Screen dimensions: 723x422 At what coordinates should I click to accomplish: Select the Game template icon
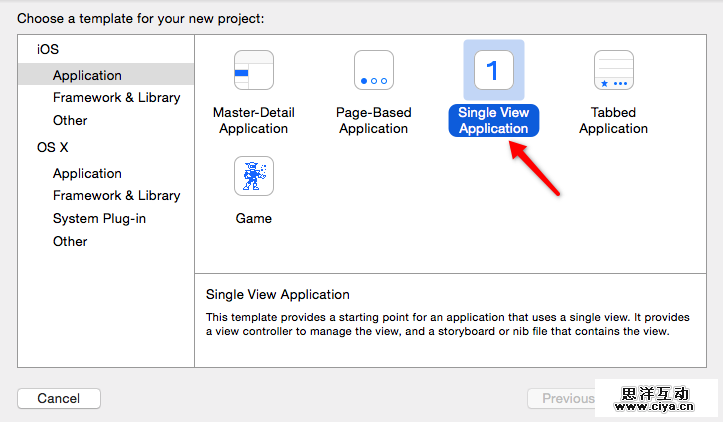coord(253,176)
